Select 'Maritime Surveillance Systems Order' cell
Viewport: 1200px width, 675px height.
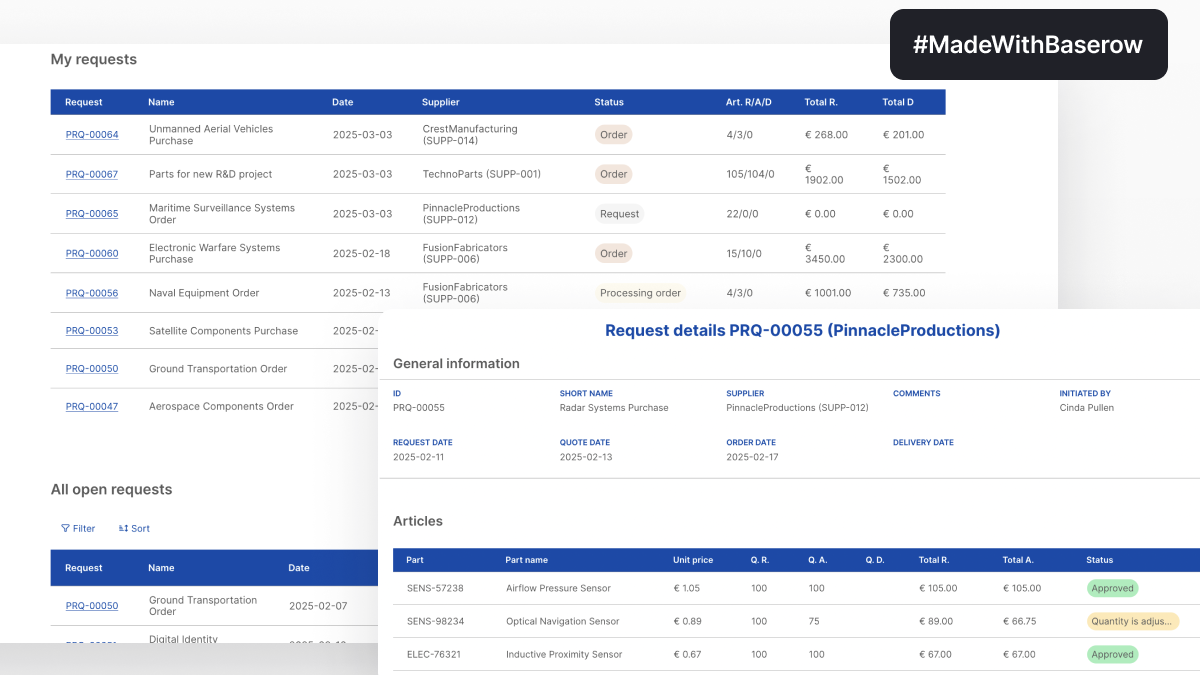tap(222, 214)
